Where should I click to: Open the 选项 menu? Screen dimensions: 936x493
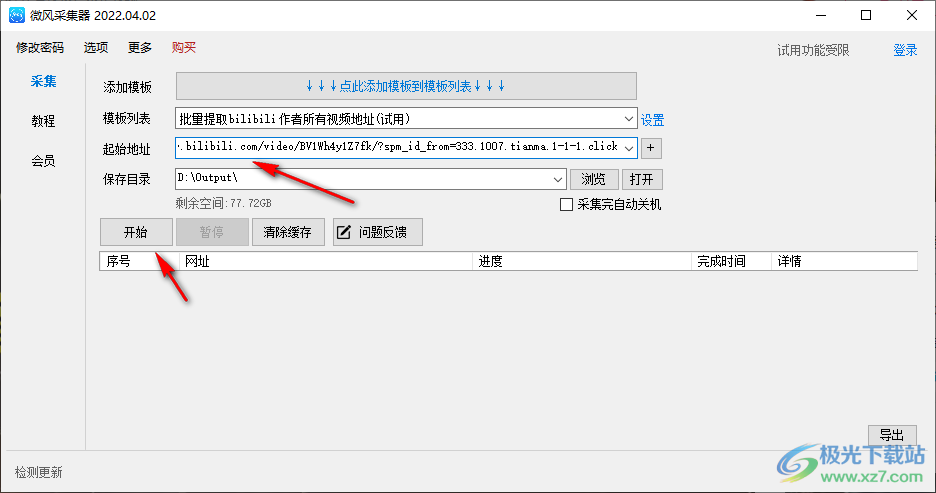point(96,48)
